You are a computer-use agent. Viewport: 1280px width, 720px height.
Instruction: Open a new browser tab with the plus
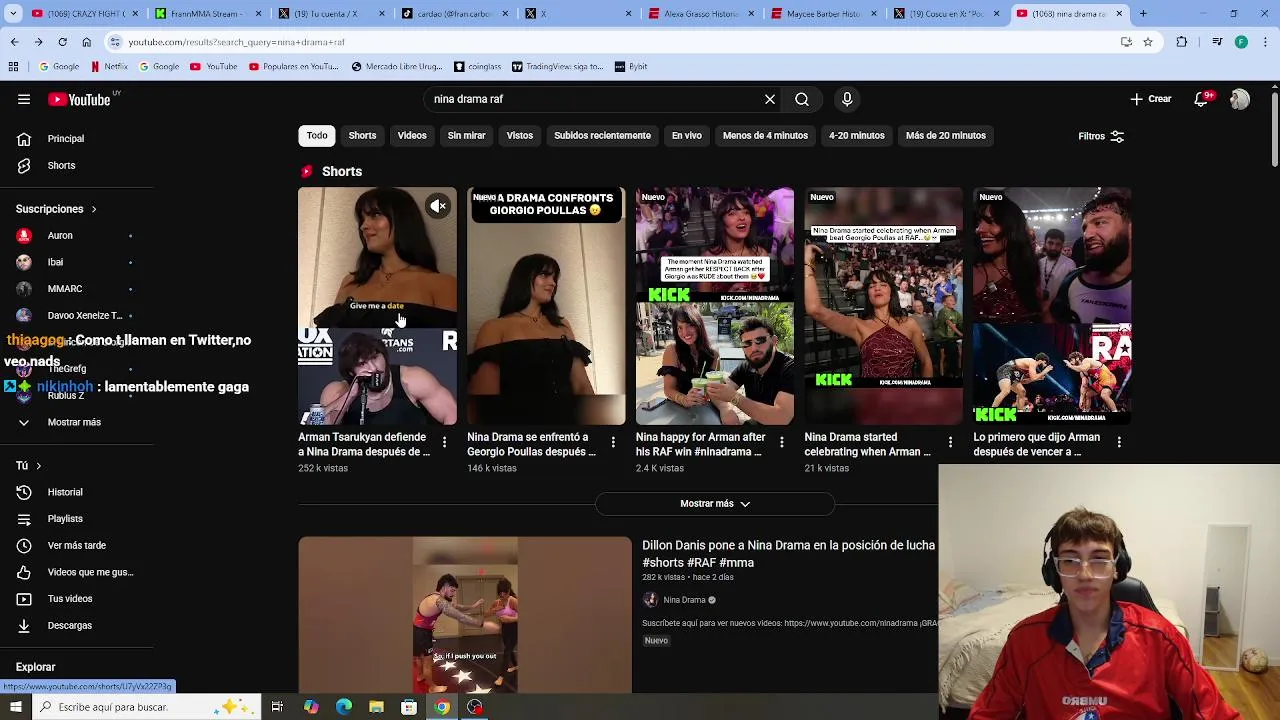1143,14
